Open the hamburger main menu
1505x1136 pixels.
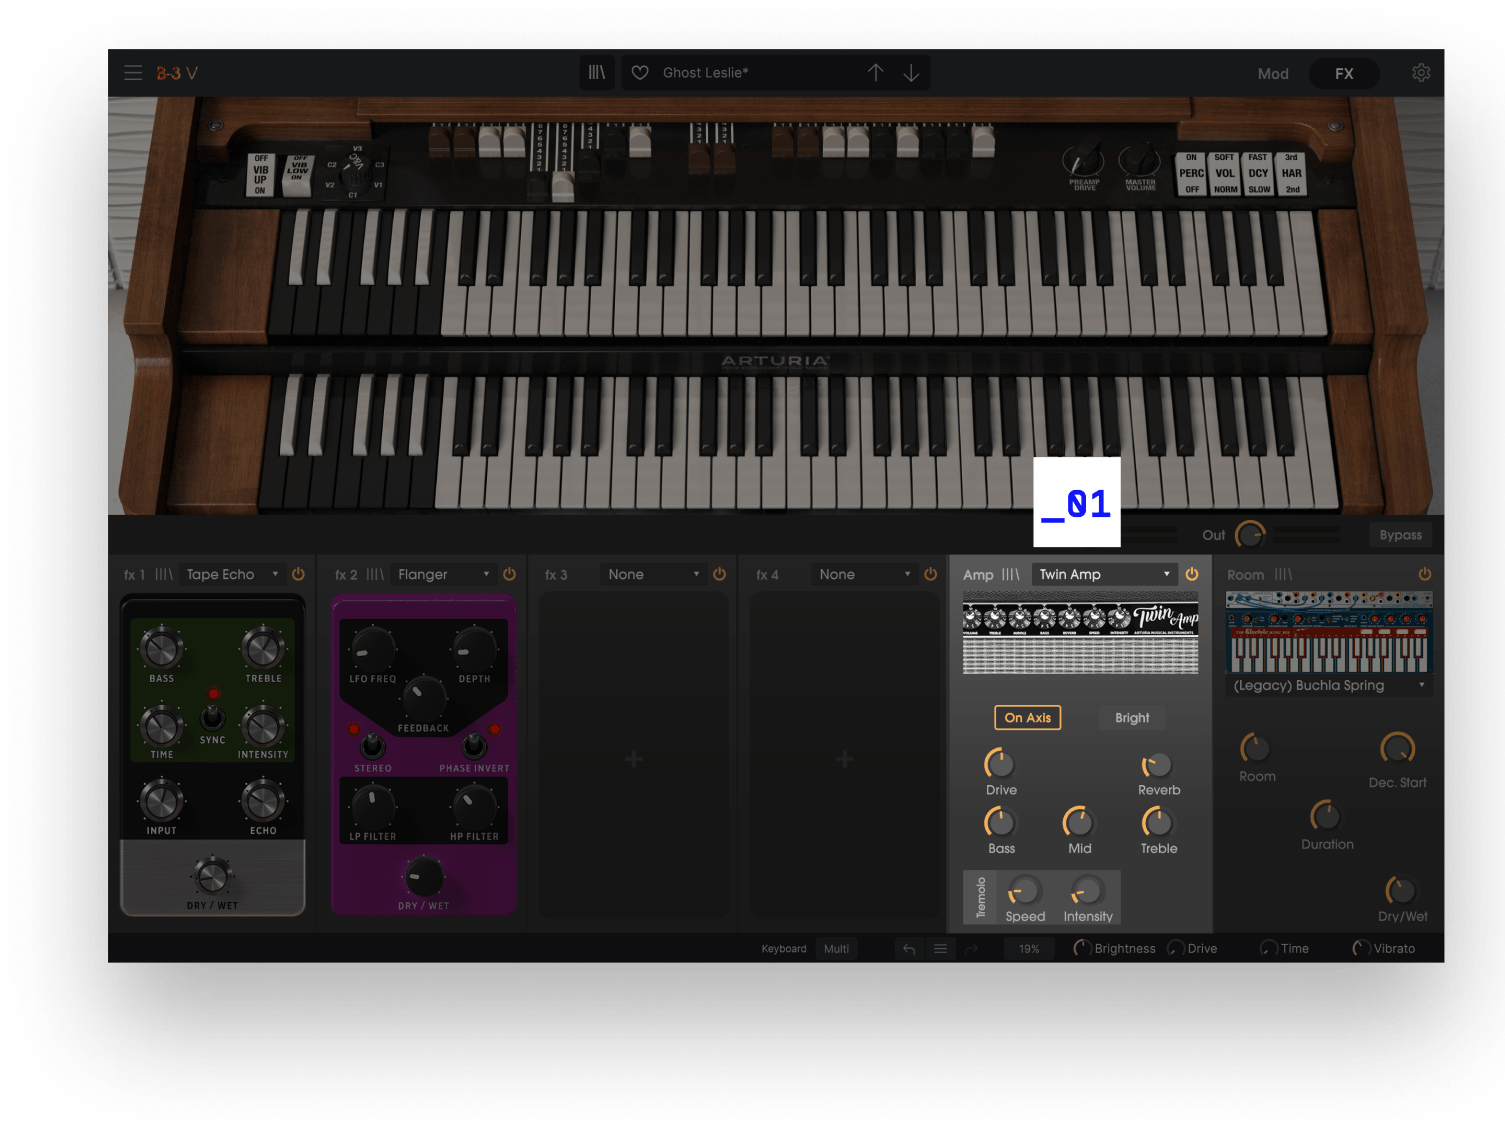133,73
